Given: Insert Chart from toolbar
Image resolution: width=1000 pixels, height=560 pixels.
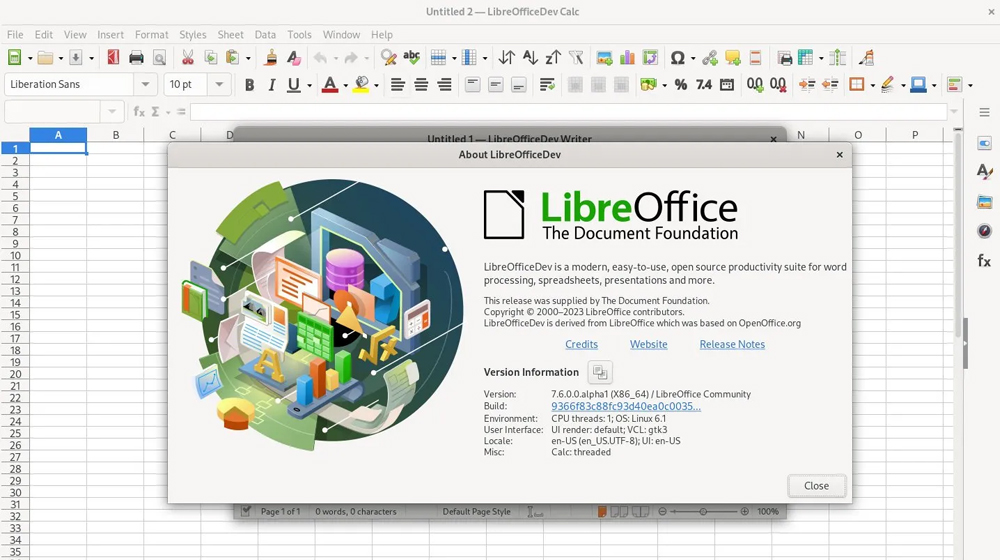Looking at the screenshot, I should 628,58.
